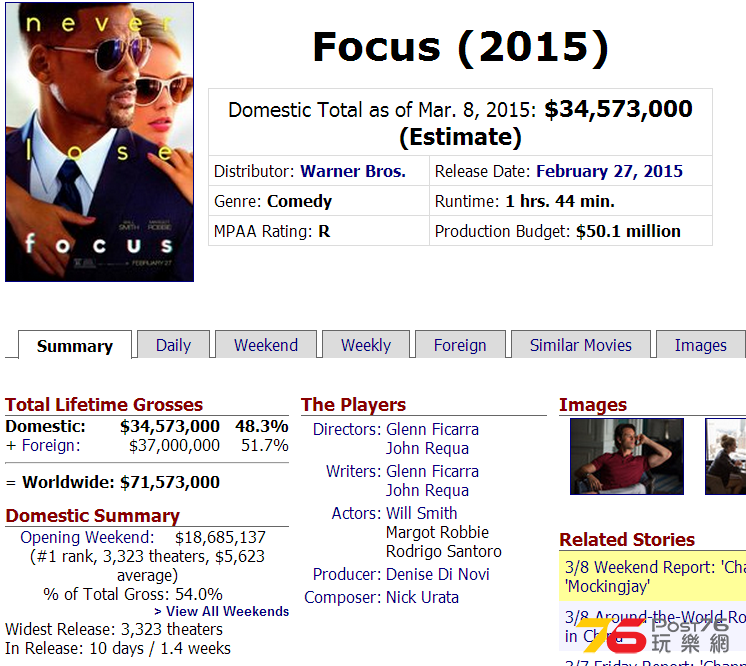This screenshot has height=666, width=746.
Task: Open composer Nick Urata's page
Action: pos(422,597)
